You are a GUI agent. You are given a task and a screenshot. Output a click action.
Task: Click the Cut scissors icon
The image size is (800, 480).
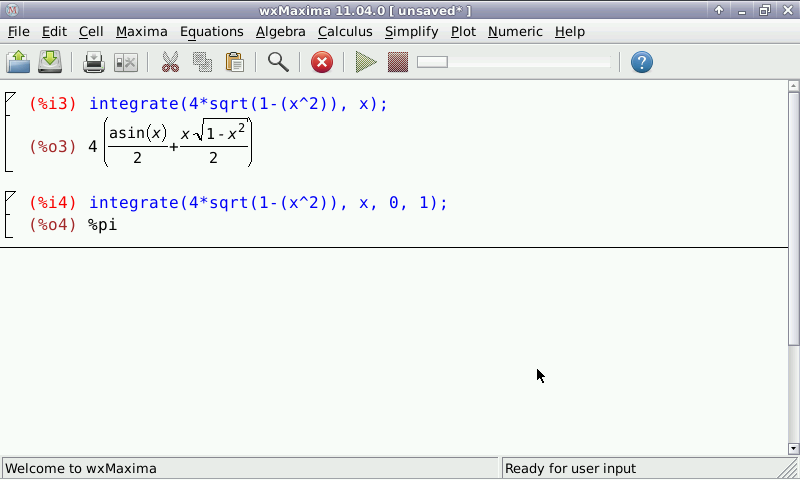(x=170, y=63)
